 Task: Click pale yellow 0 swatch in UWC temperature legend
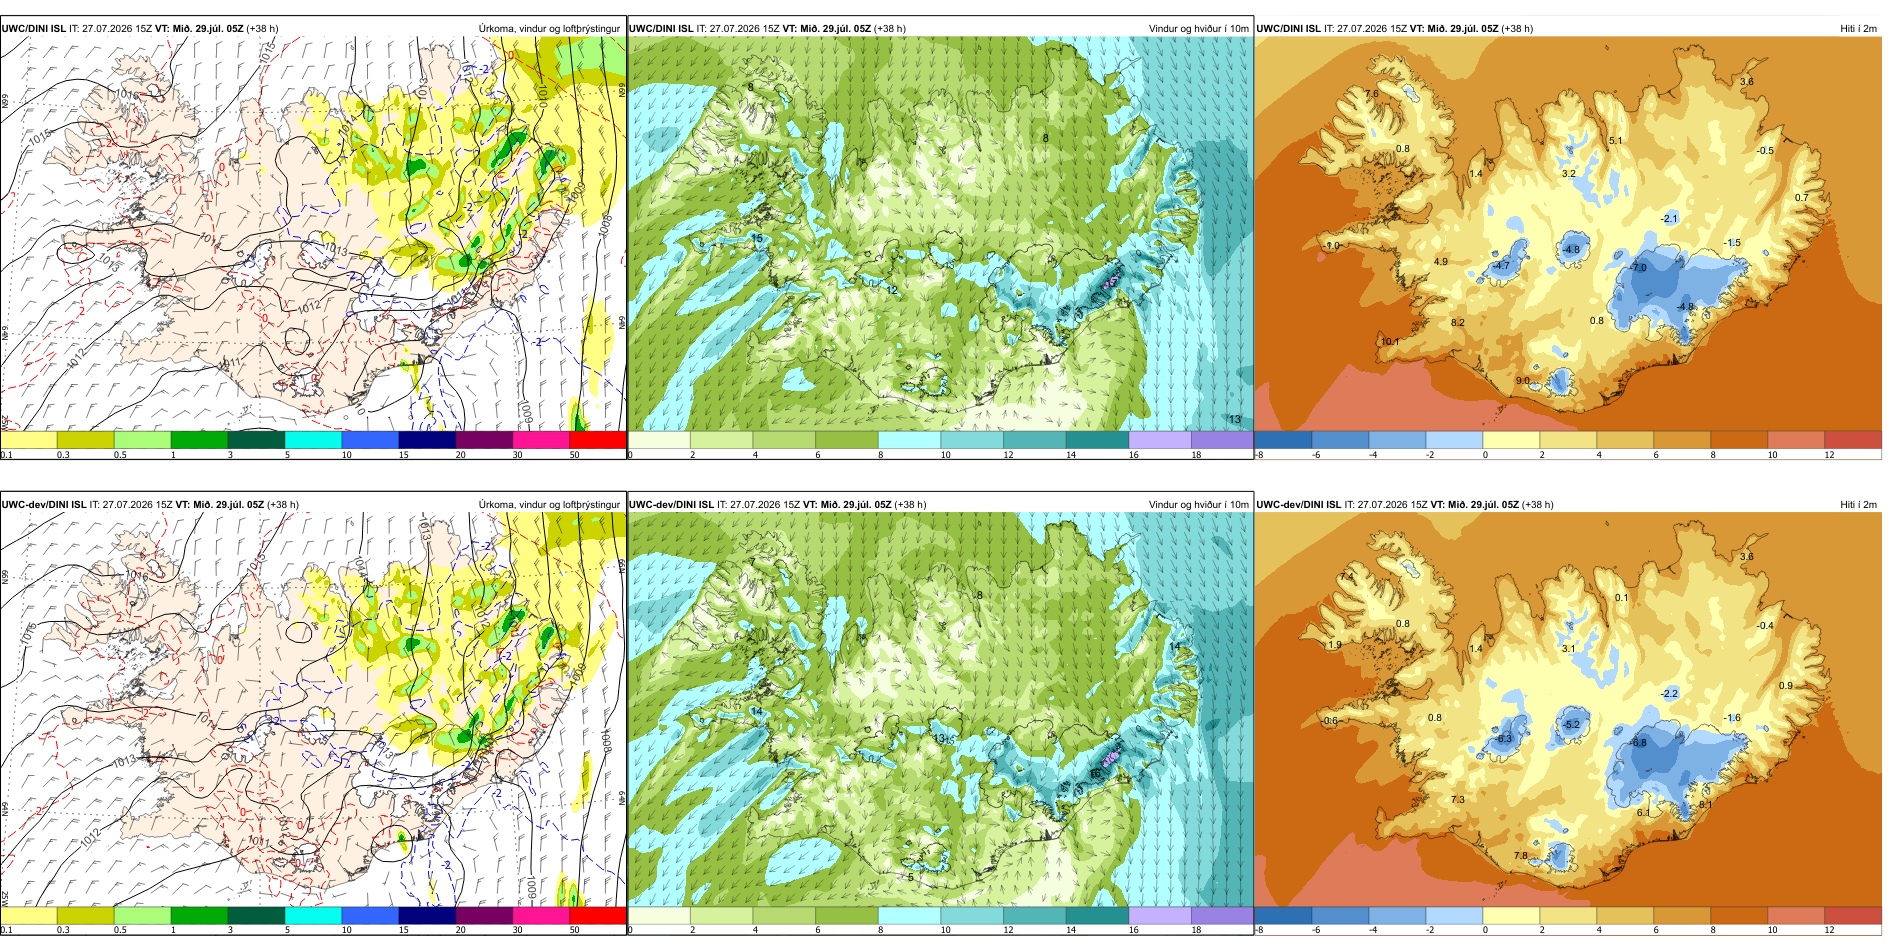click(x=1511, y=439)
